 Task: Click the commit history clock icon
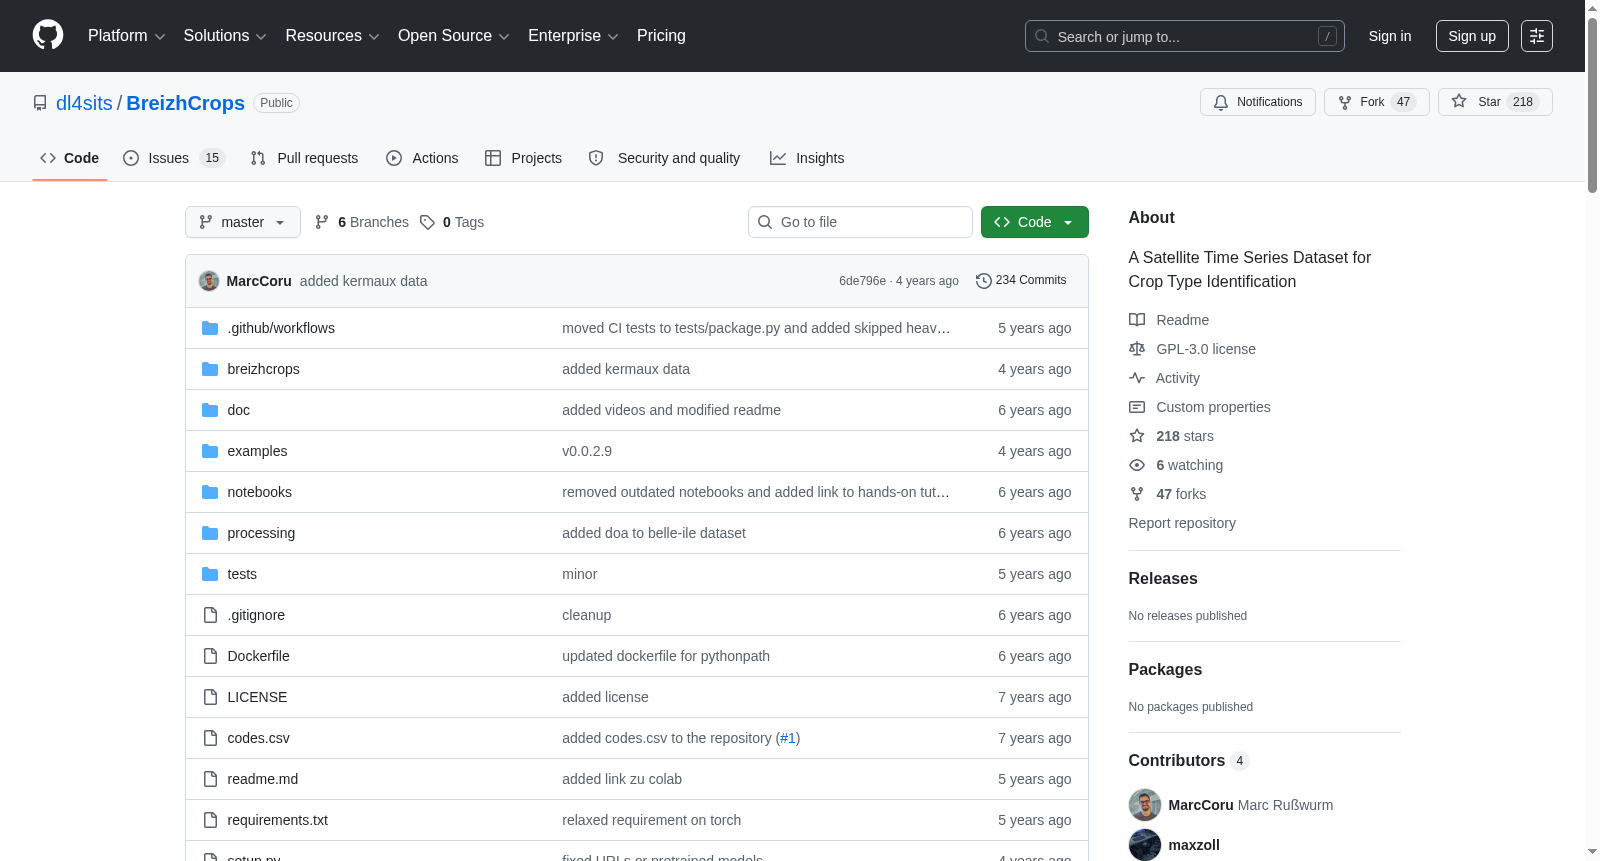click(983, 281)
